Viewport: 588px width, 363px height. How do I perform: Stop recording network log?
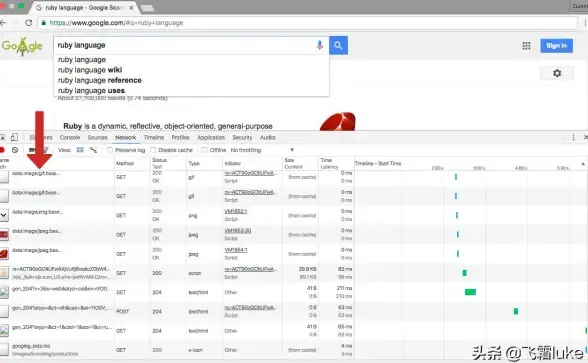coord(2,150)
